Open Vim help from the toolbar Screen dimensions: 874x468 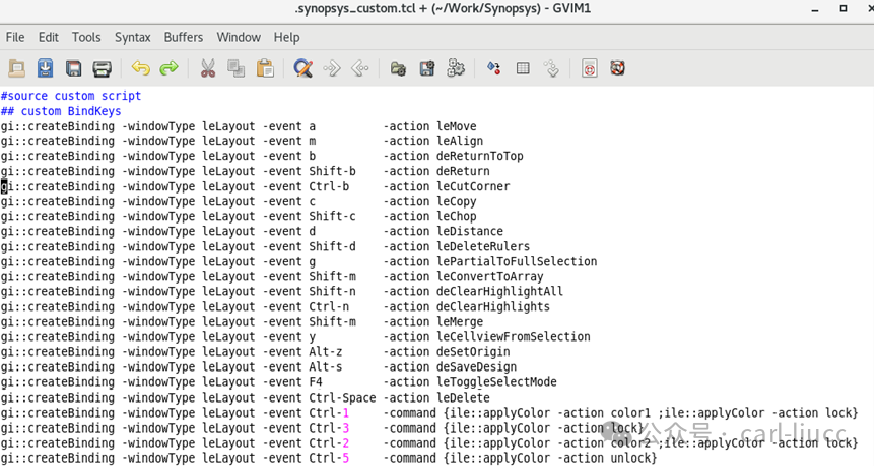click(x=590, y=69)
